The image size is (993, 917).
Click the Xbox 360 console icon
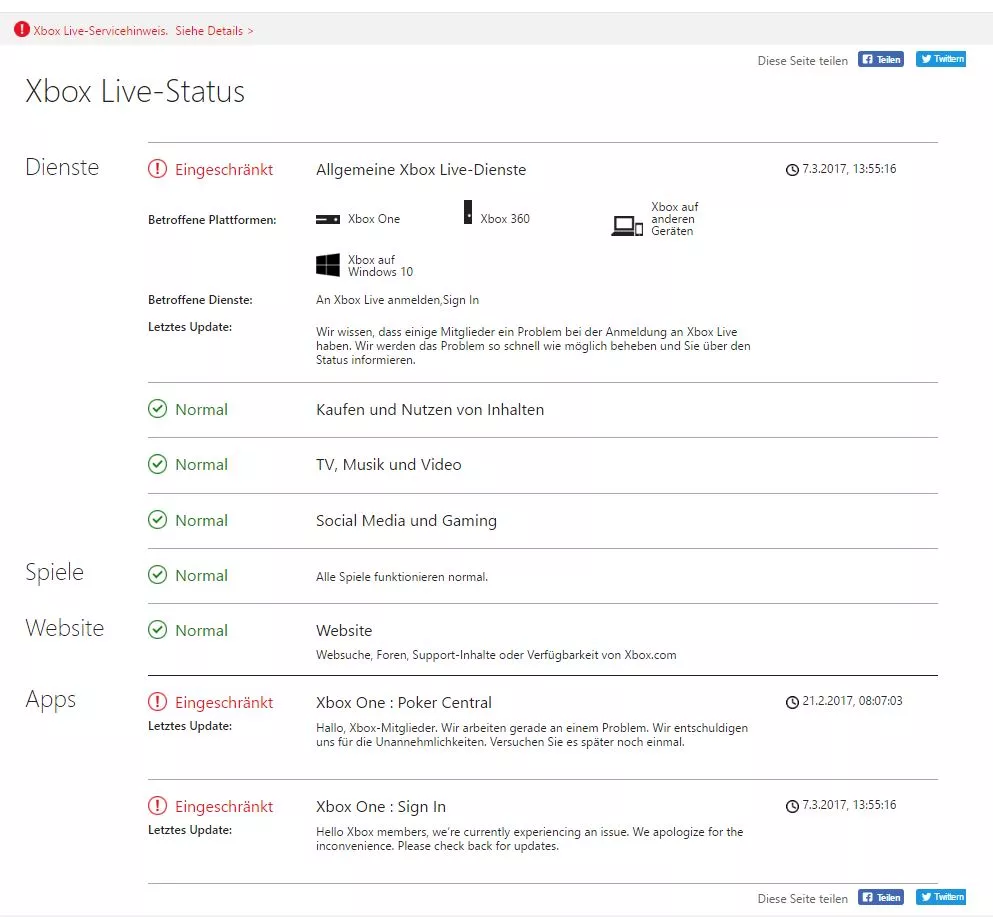pos(468,212)
